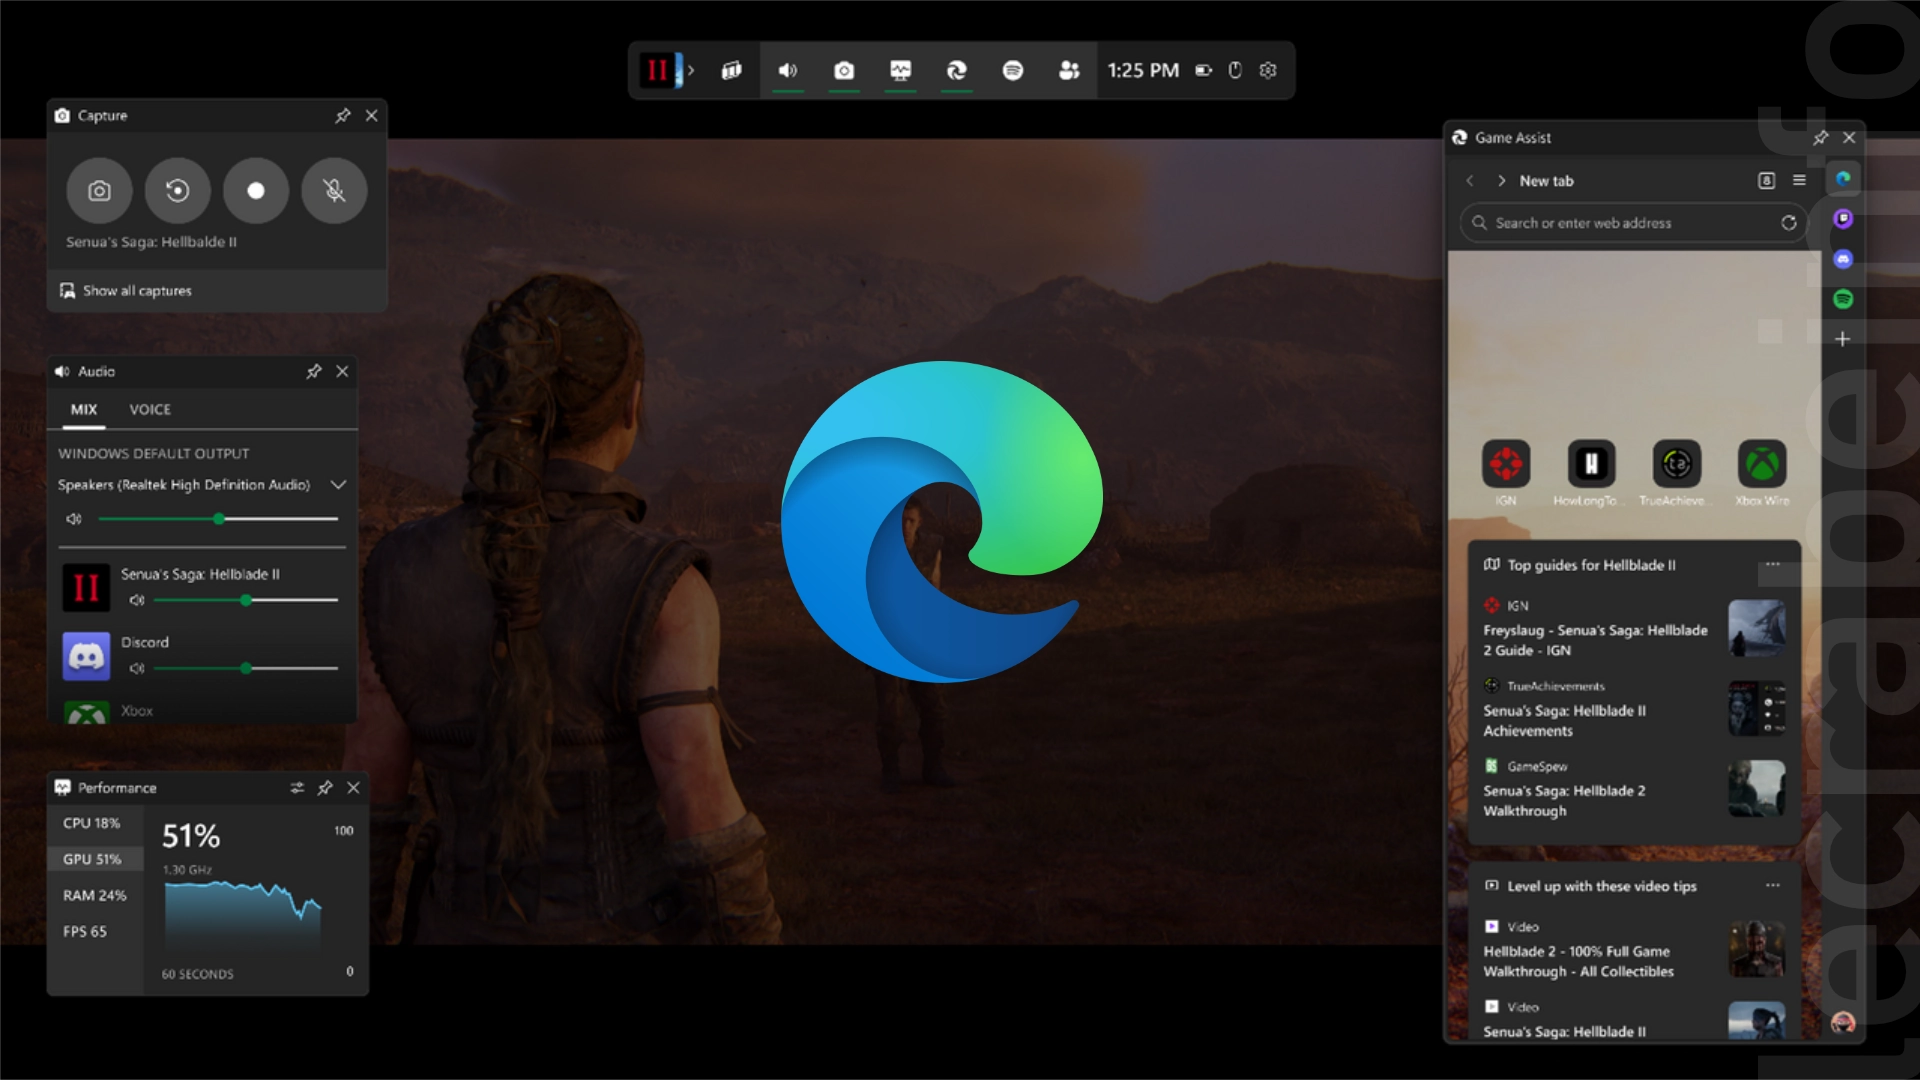
Task: Open the Spotify widget from Game Bar
Action: coord(1013,70)
